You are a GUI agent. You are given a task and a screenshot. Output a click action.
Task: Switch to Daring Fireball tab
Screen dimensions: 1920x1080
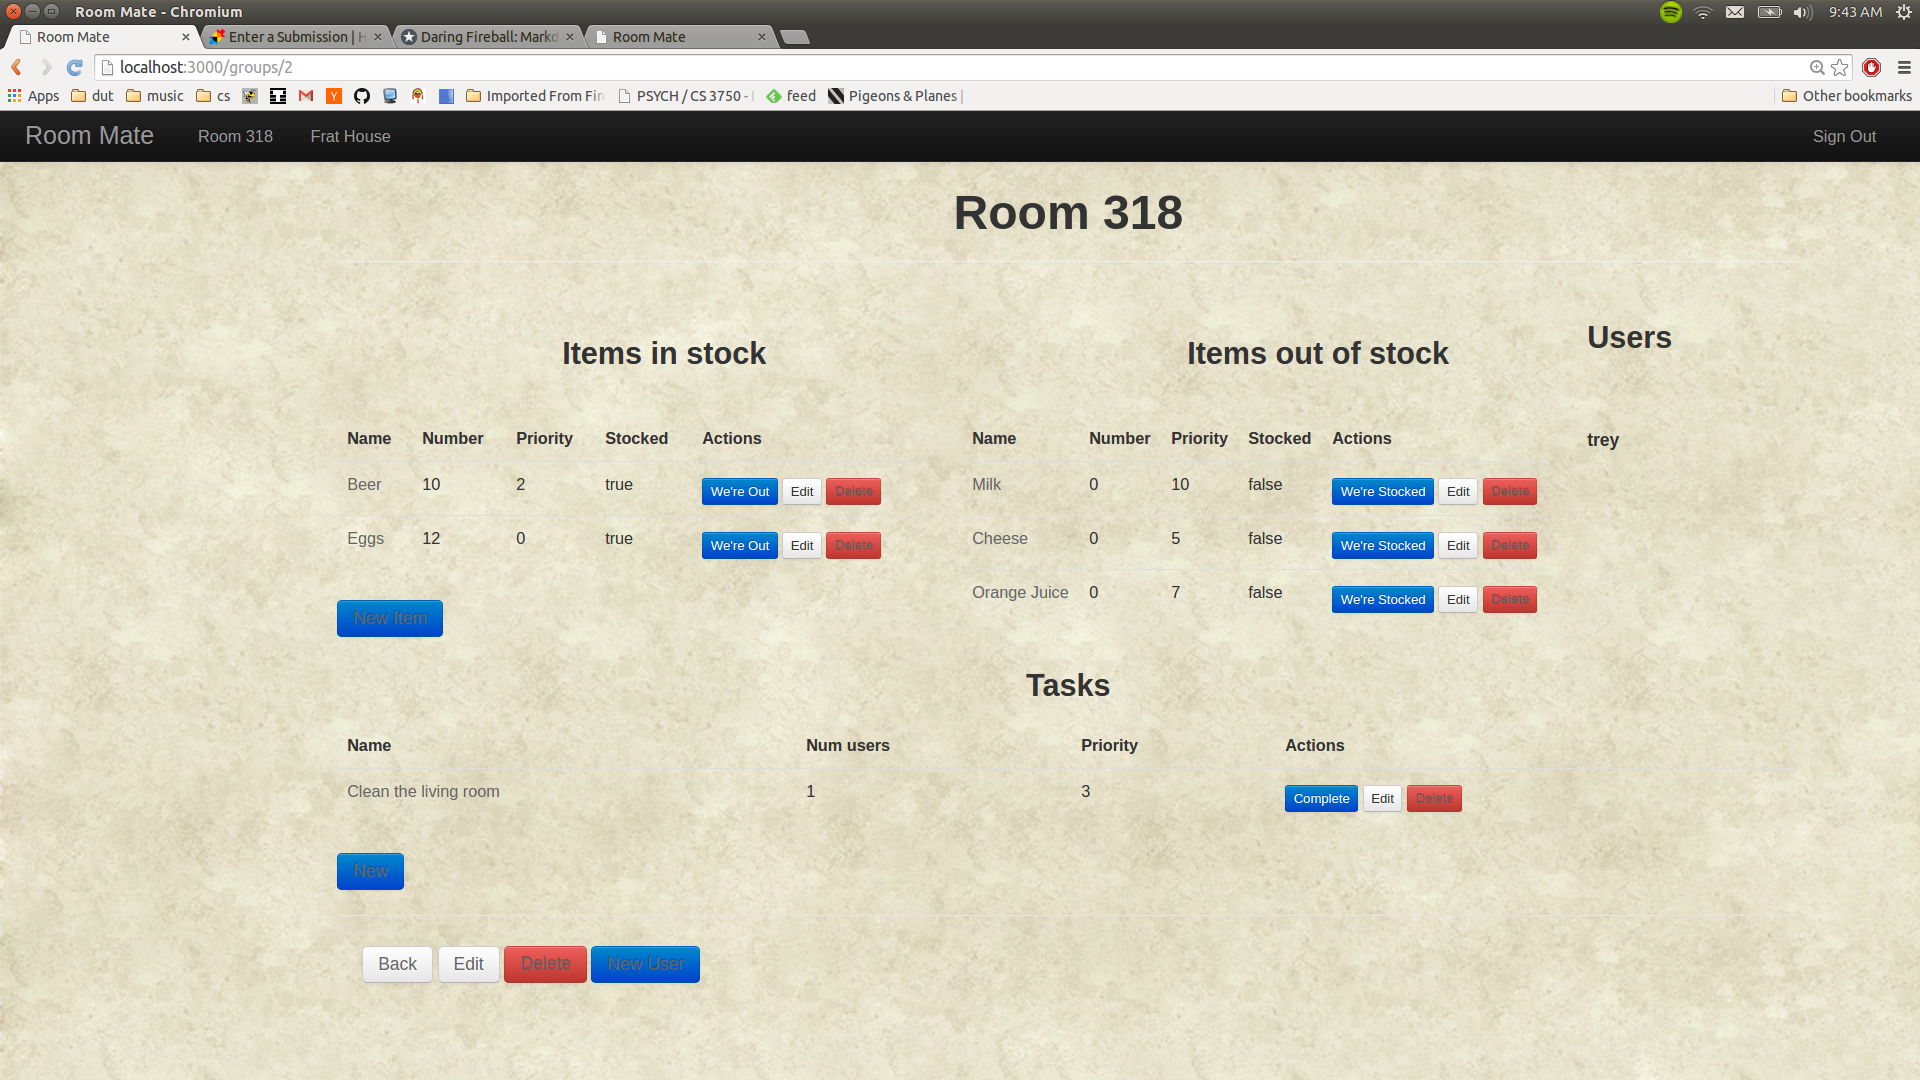[x=487, y=37]
